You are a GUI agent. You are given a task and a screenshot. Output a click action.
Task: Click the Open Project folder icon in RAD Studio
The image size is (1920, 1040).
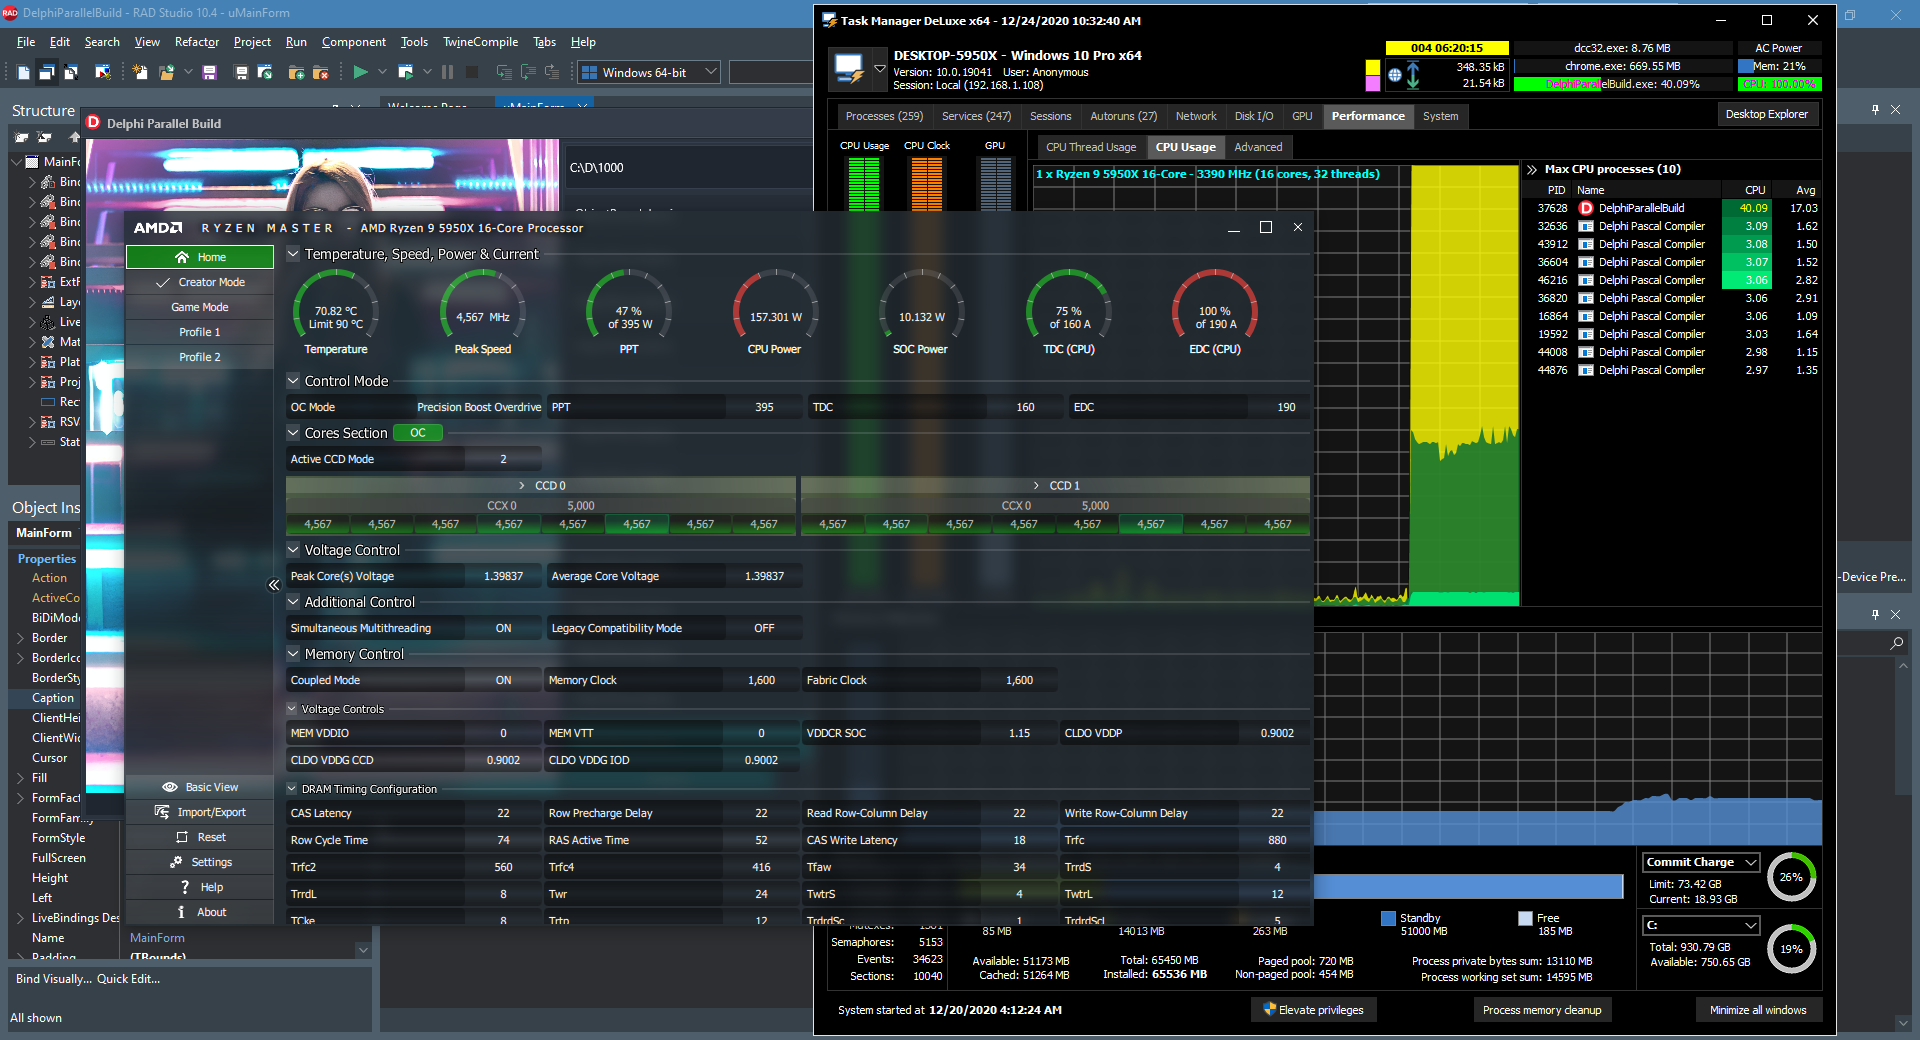pos(166,72)
